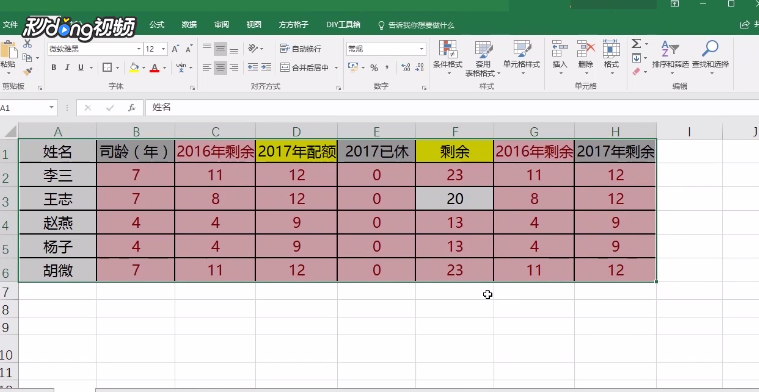Decrease indent in alignment group
The image size is (759, 392).
coord(253,67)
